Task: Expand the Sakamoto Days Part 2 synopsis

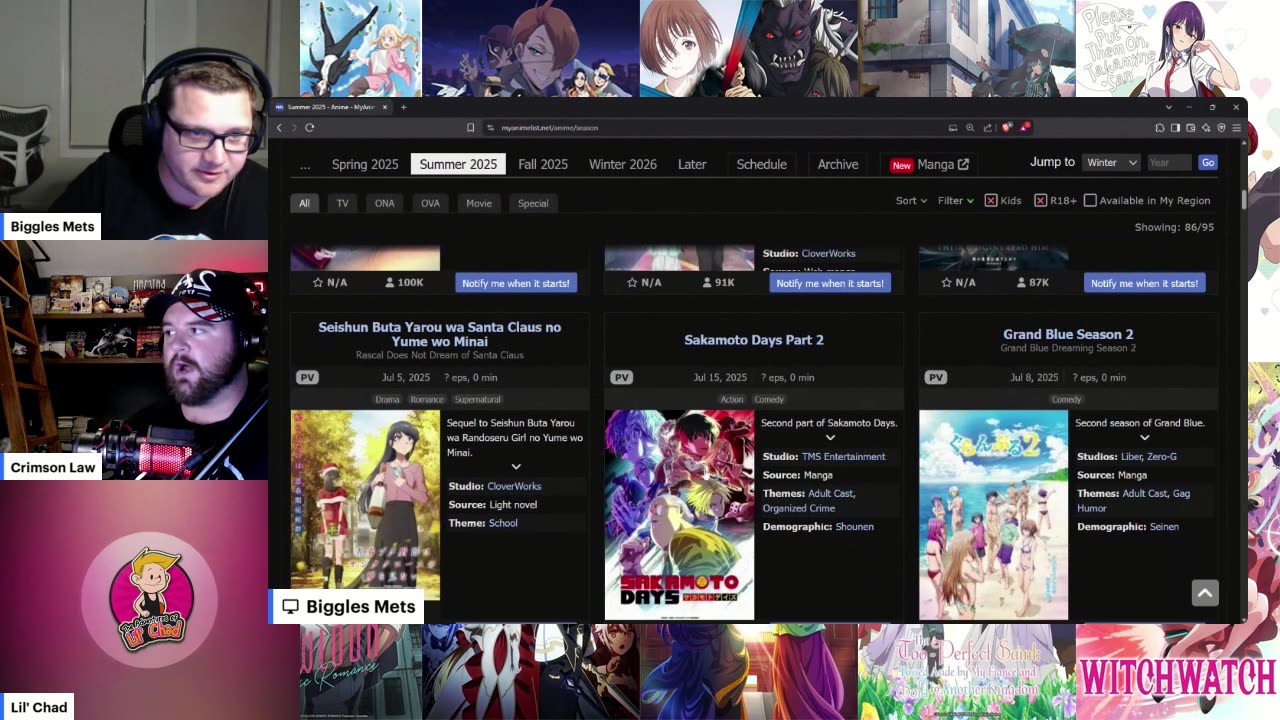Action: click(830, 437)
